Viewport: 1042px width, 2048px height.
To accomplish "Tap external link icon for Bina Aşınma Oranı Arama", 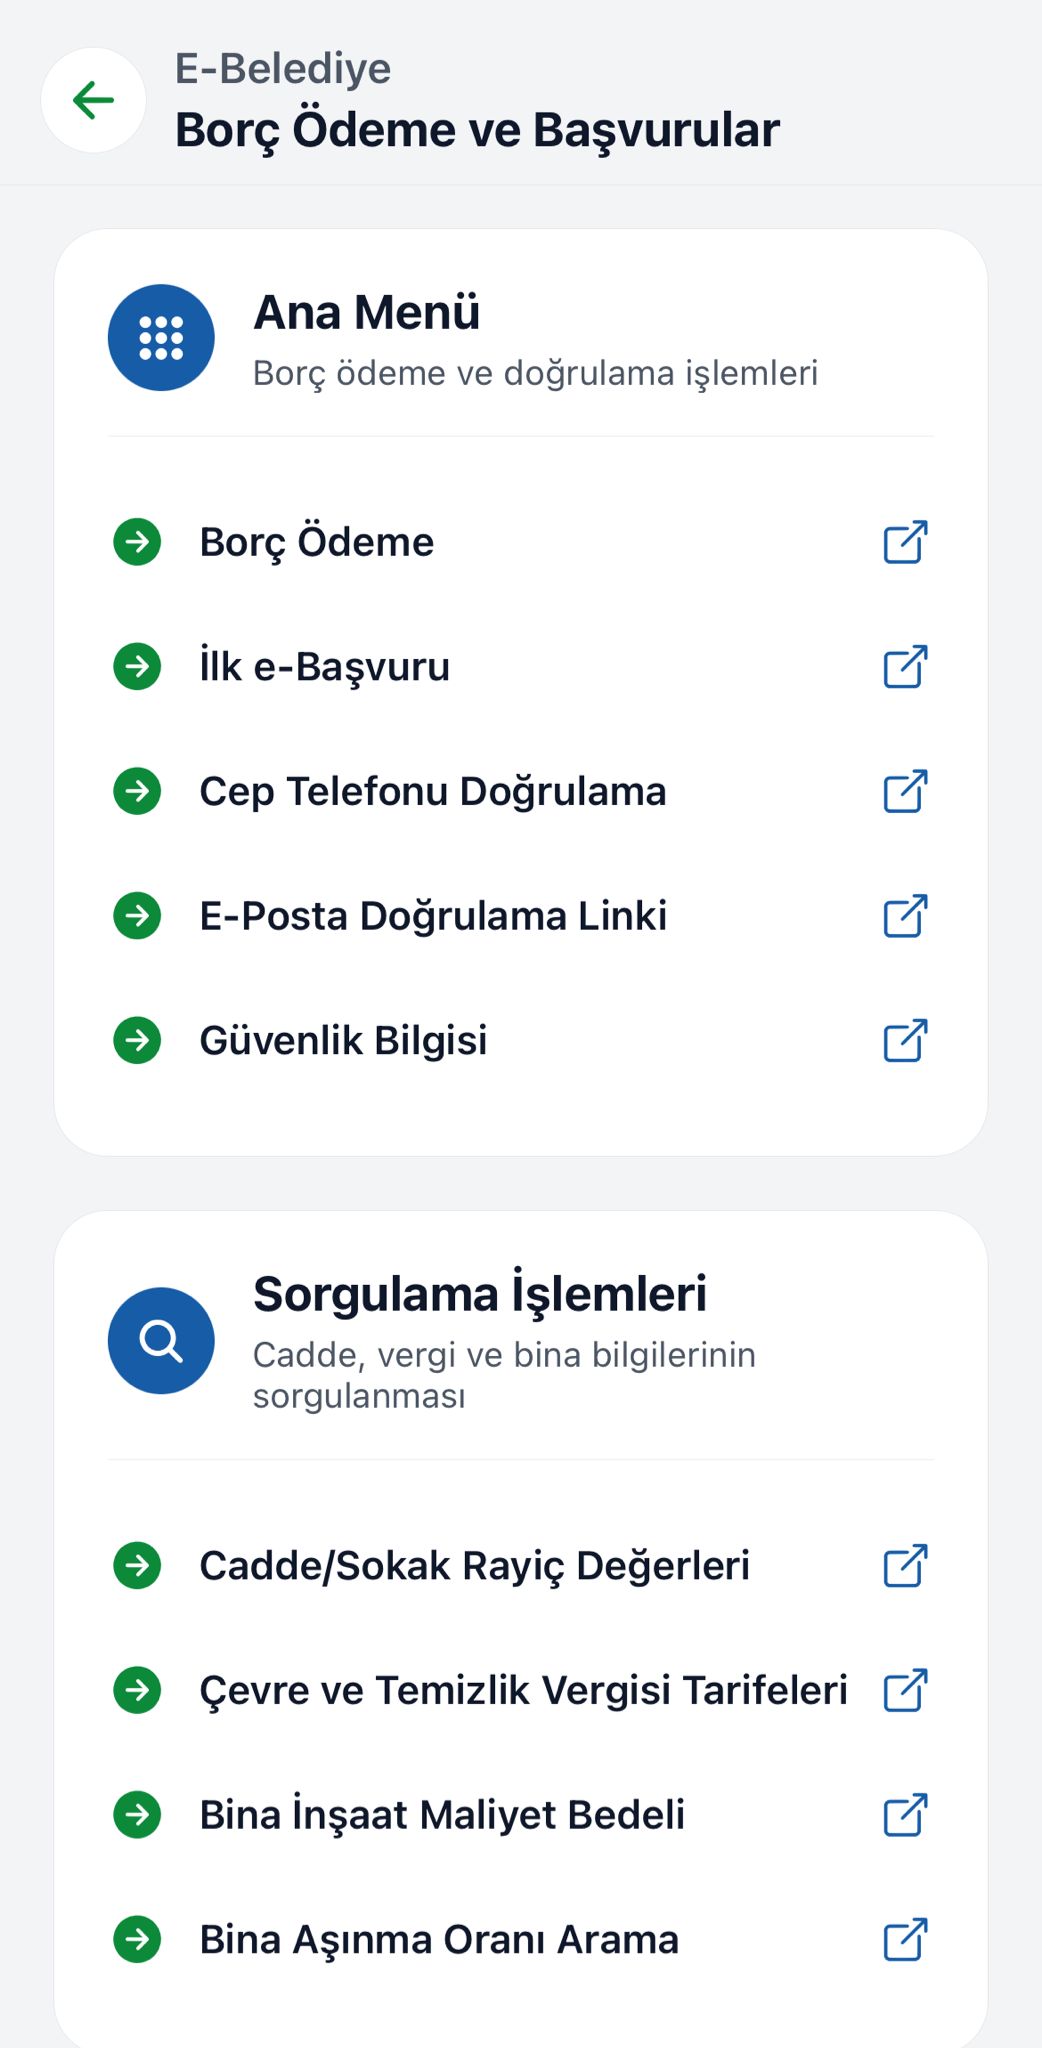I will tap(905, 1940).
